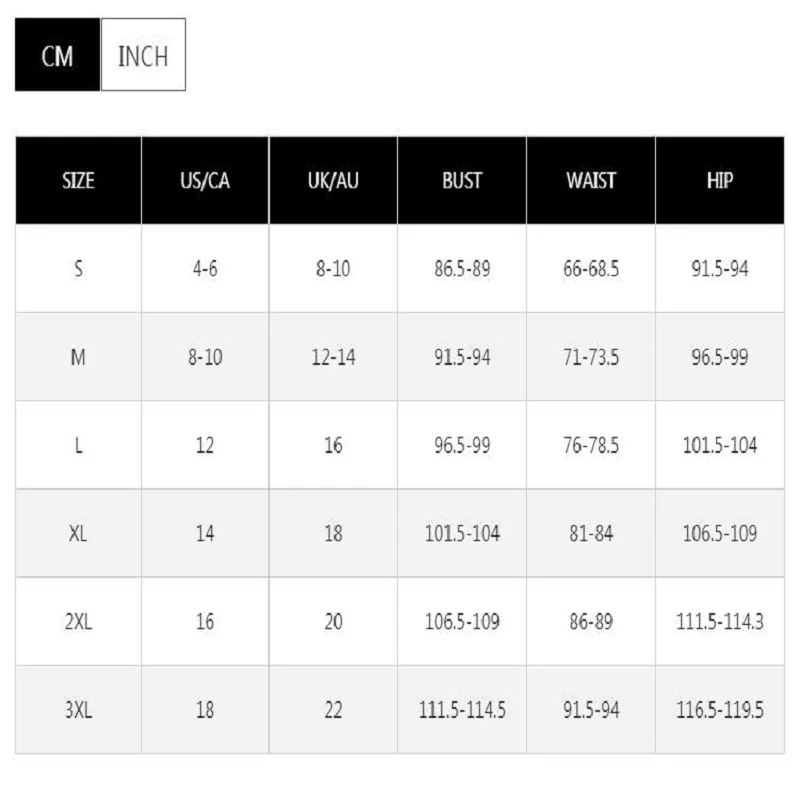
Task: Select the 3XL size row label
Action: [x=79, y=710]
